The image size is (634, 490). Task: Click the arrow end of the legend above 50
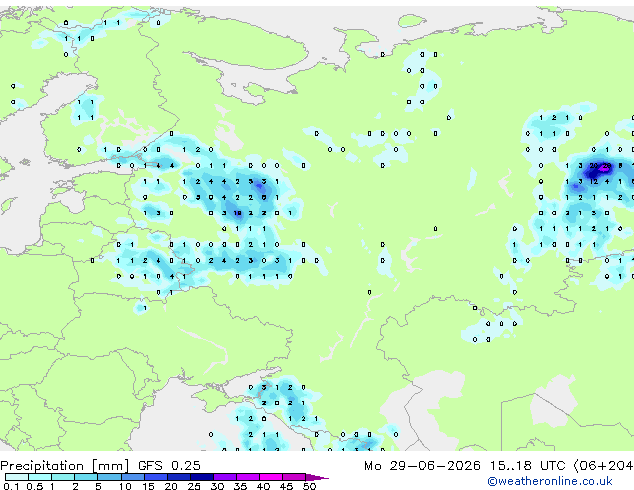click(317, 477)
